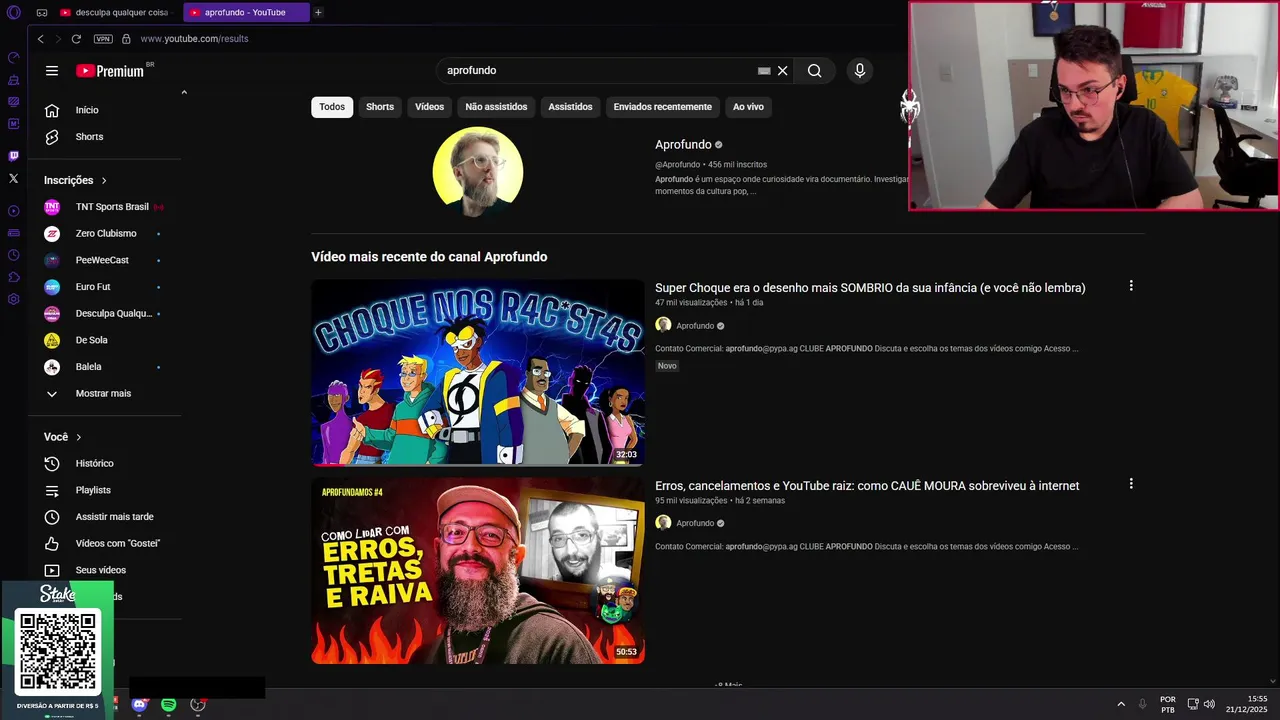Open the Opera history clock icon
The height and width of the screenshot is (720, 1280).
(13, 255)
